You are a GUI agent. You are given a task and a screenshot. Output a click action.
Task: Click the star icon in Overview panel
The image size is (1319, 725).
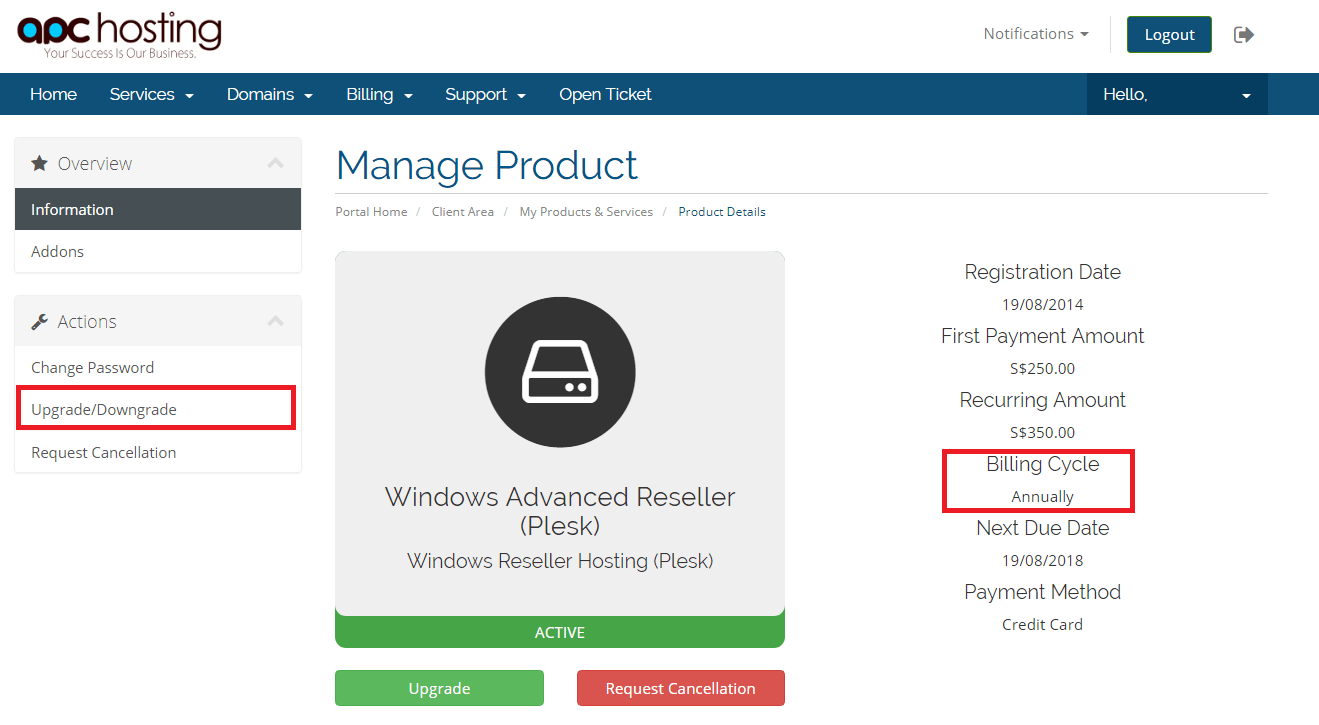point(39,163)
